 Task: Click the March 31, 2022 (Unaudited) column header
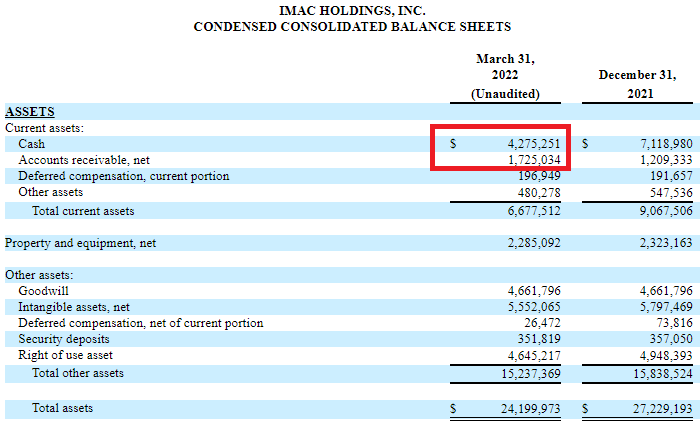click(x=505, y=76)
